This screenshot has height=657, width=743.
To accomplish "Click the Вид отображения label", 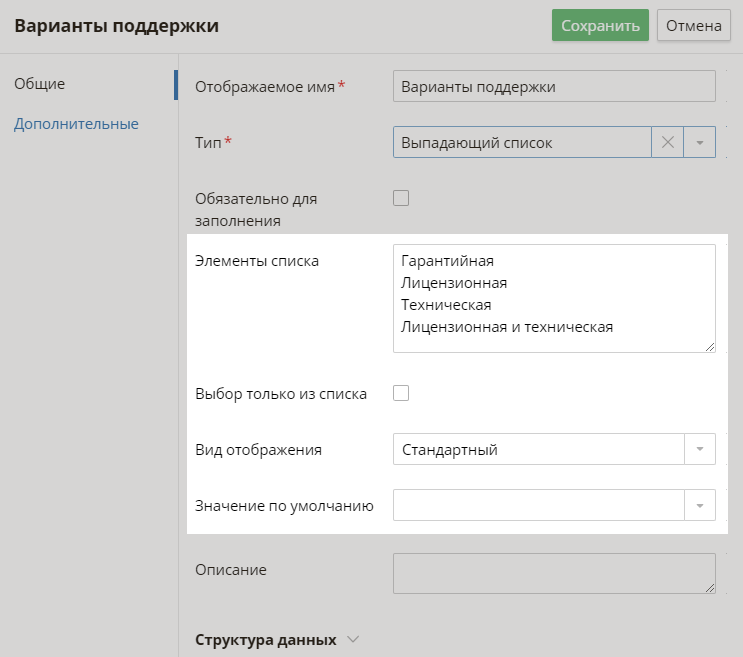I will [x=258, y=450].
